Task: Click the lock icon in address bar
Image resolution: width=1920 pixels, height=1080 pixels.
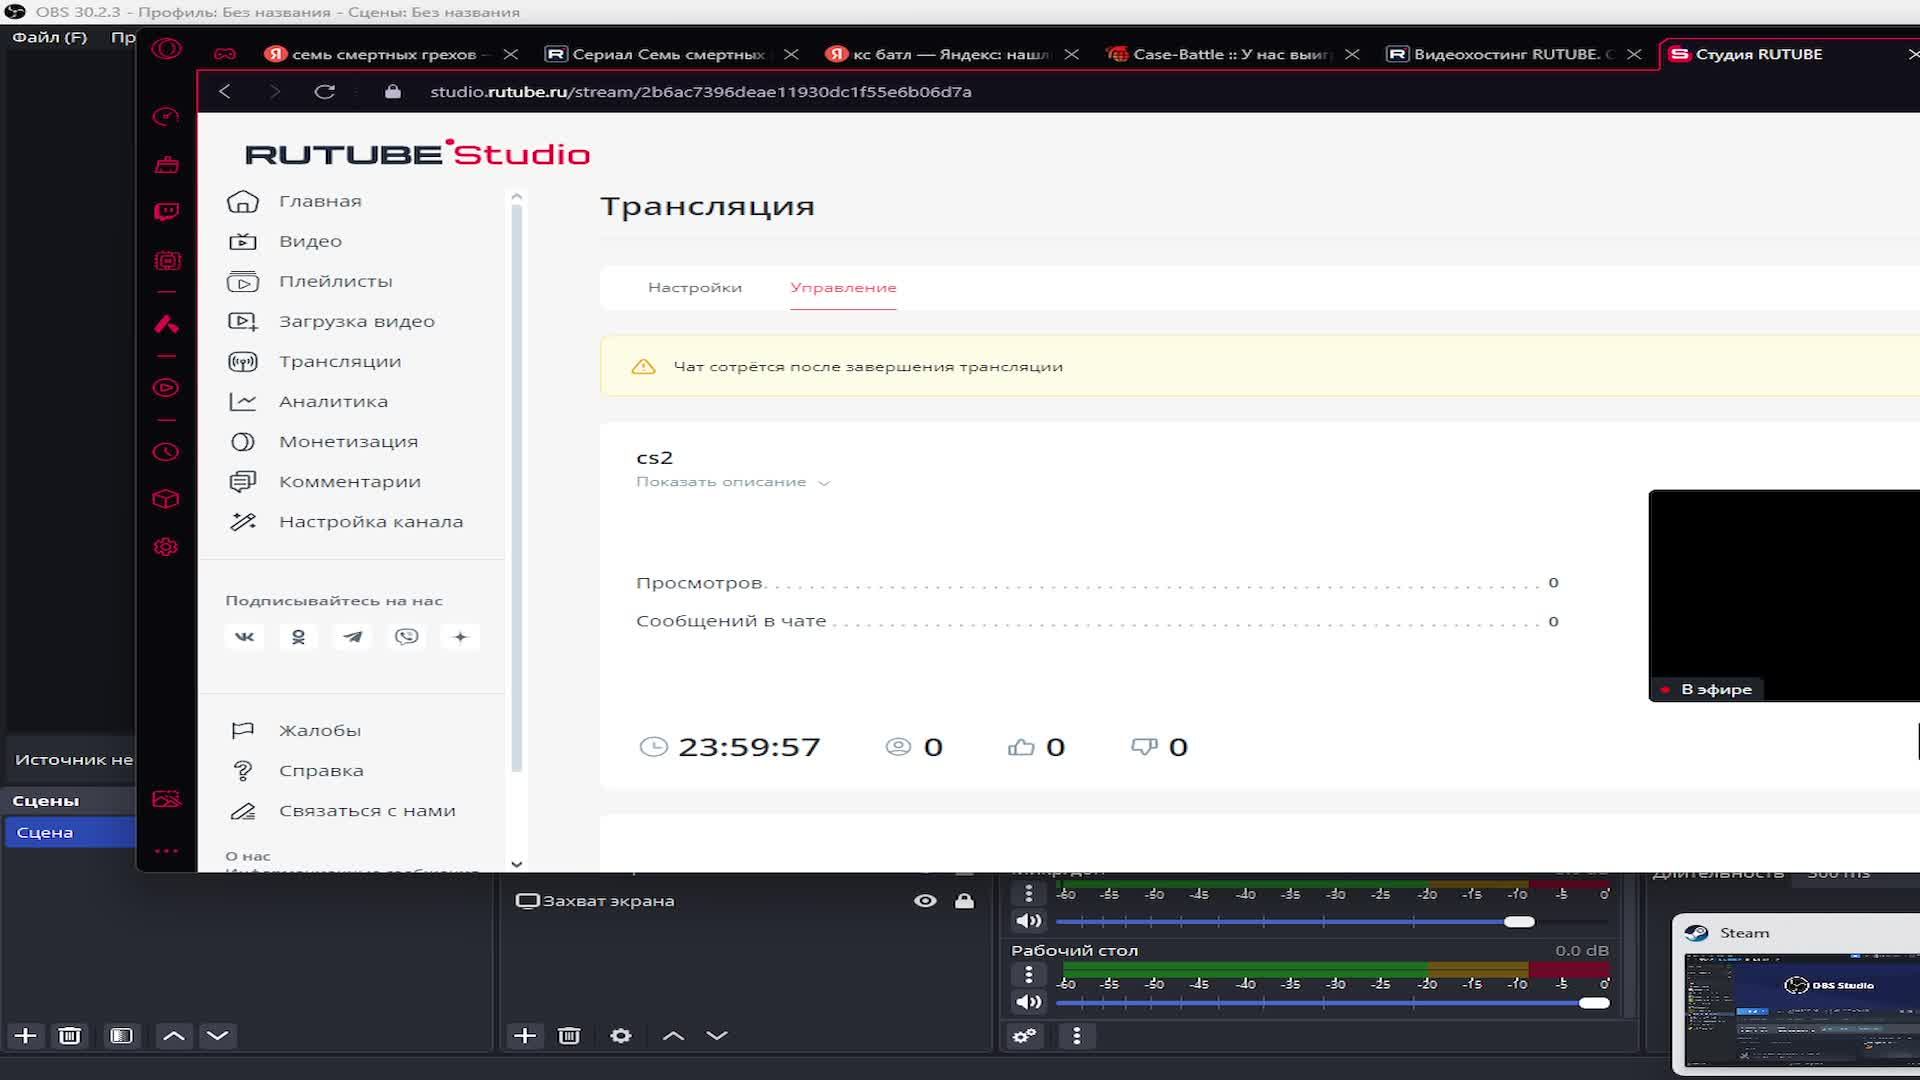Action: [x=393, y=91]
